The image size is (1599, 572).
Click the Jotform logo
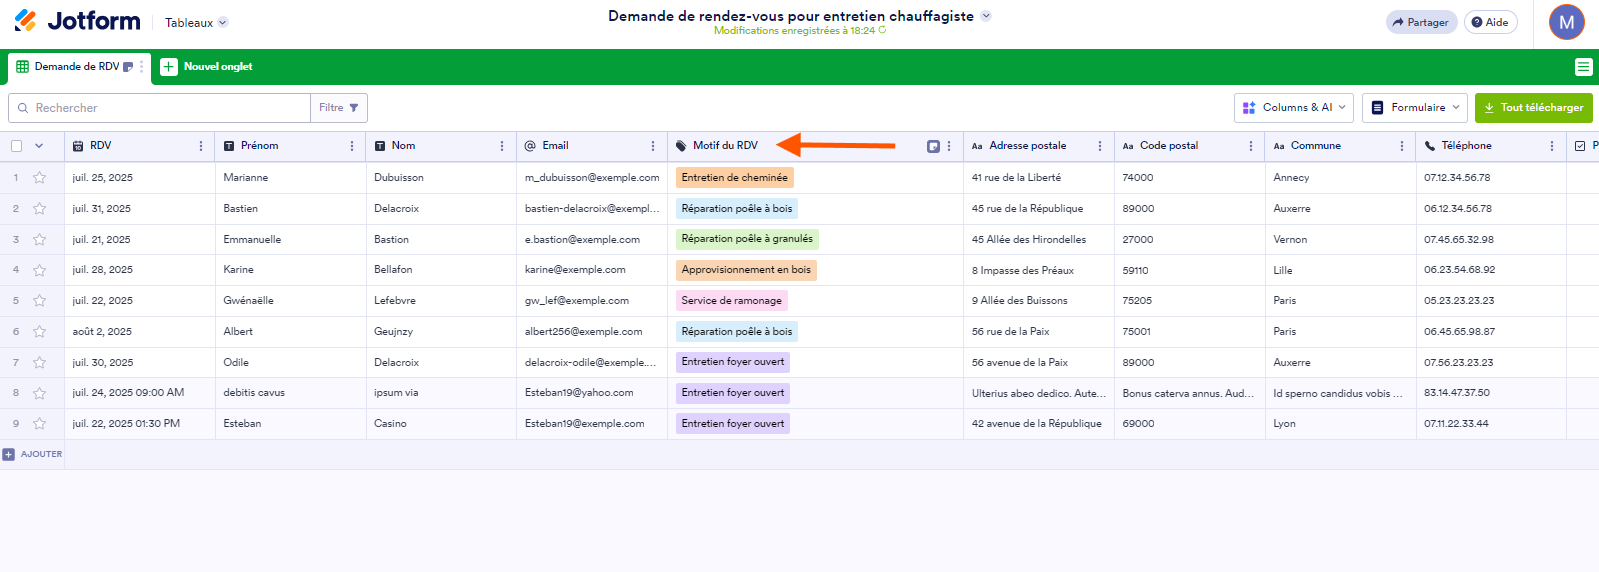pyautogui.click(x=77, y=21)
